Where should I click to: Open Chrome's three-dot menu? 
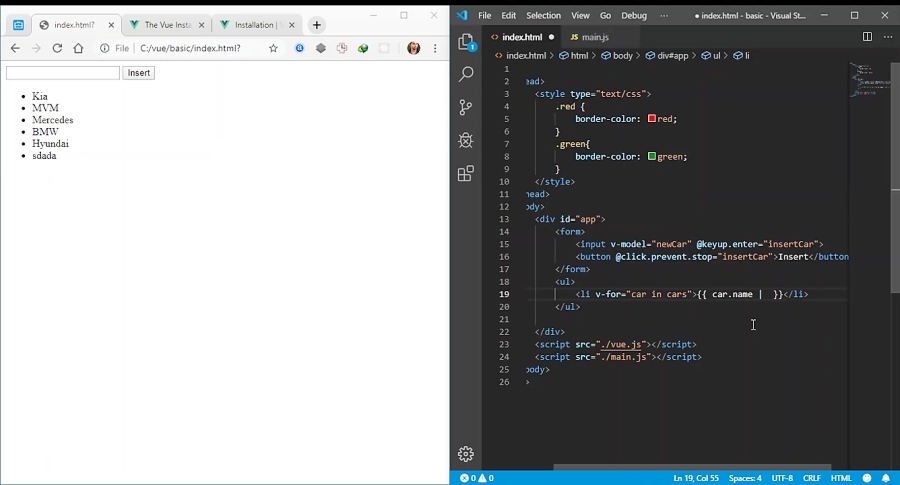coord(435,48)
